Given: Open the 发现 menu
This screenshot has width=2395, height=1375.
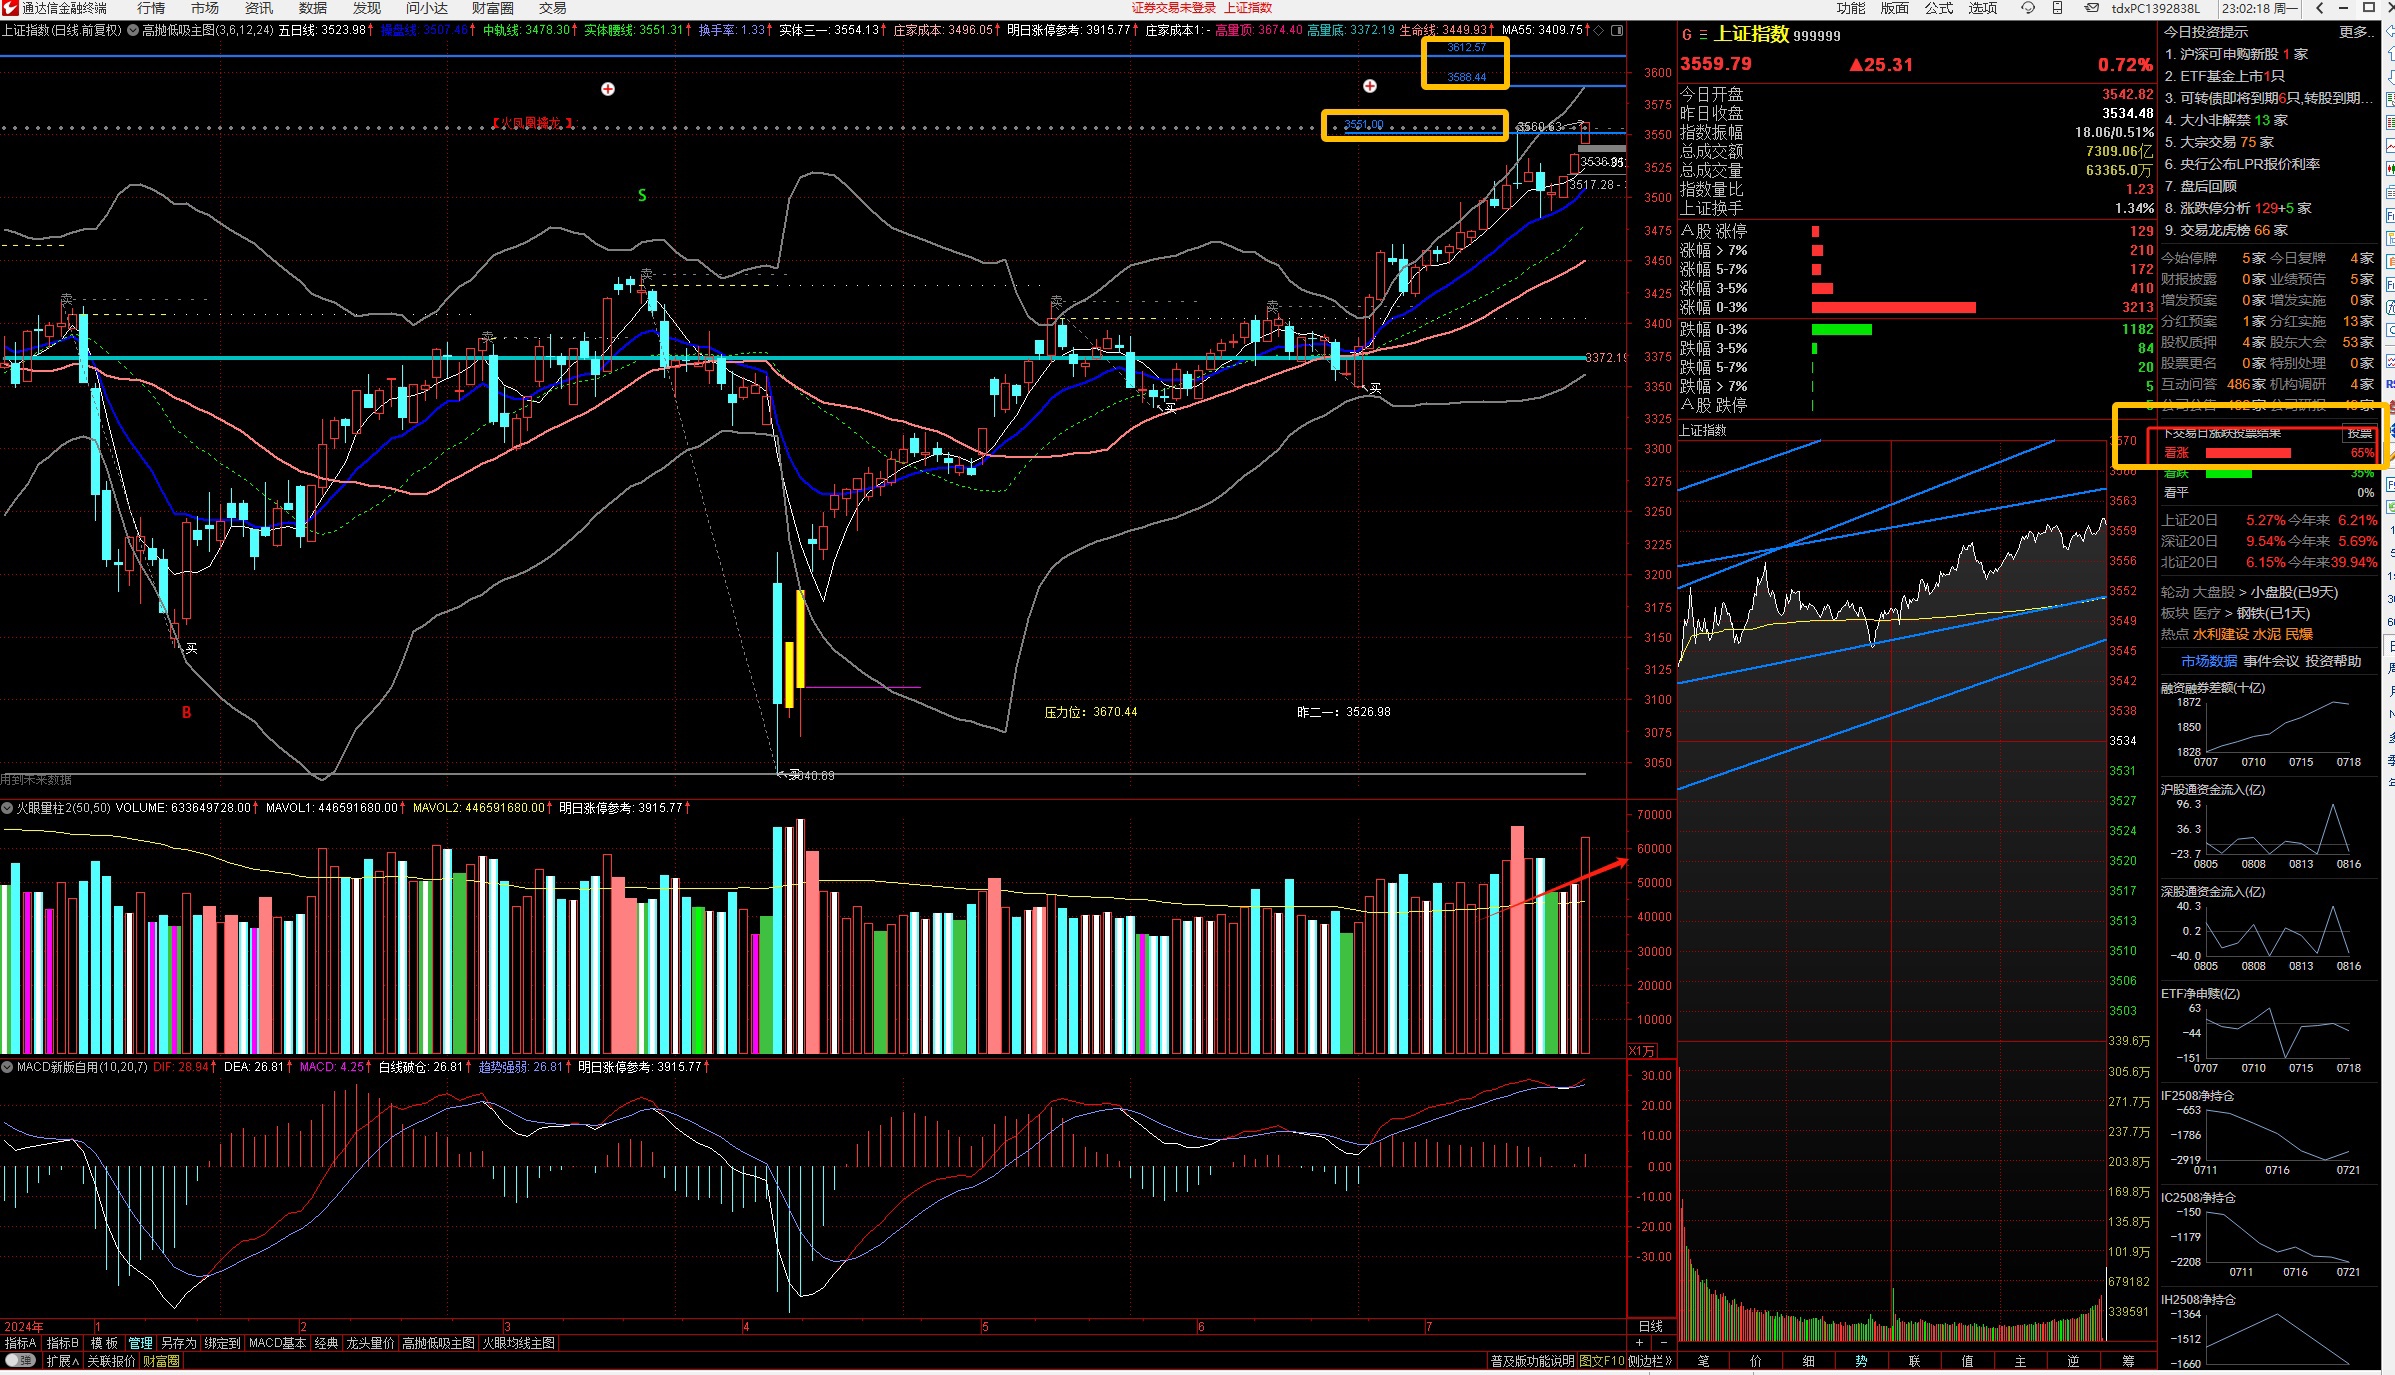Looking at the screenshot, I should (x=367, y=8).
